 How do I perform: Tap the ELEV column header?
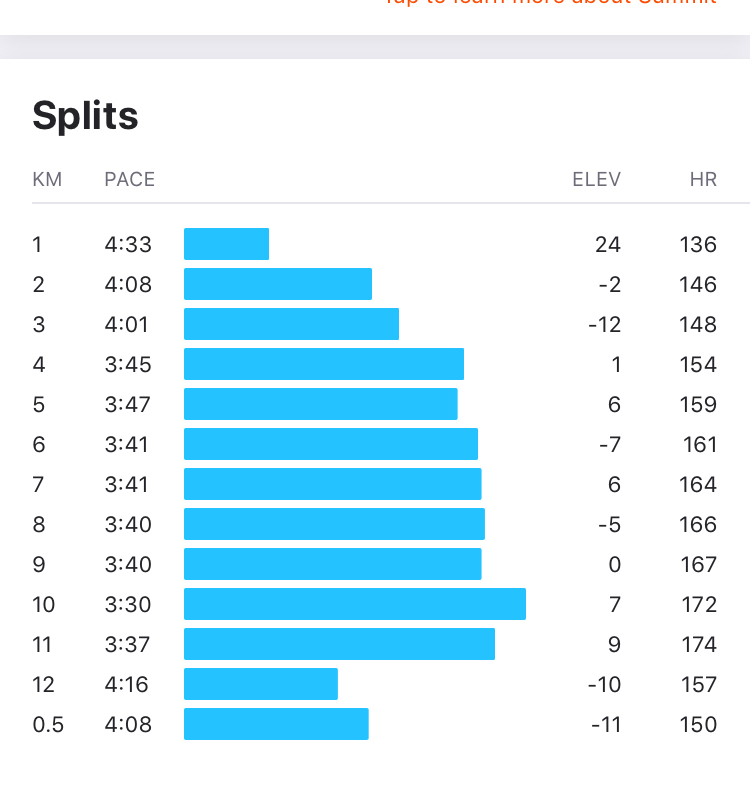pos(597,179)
